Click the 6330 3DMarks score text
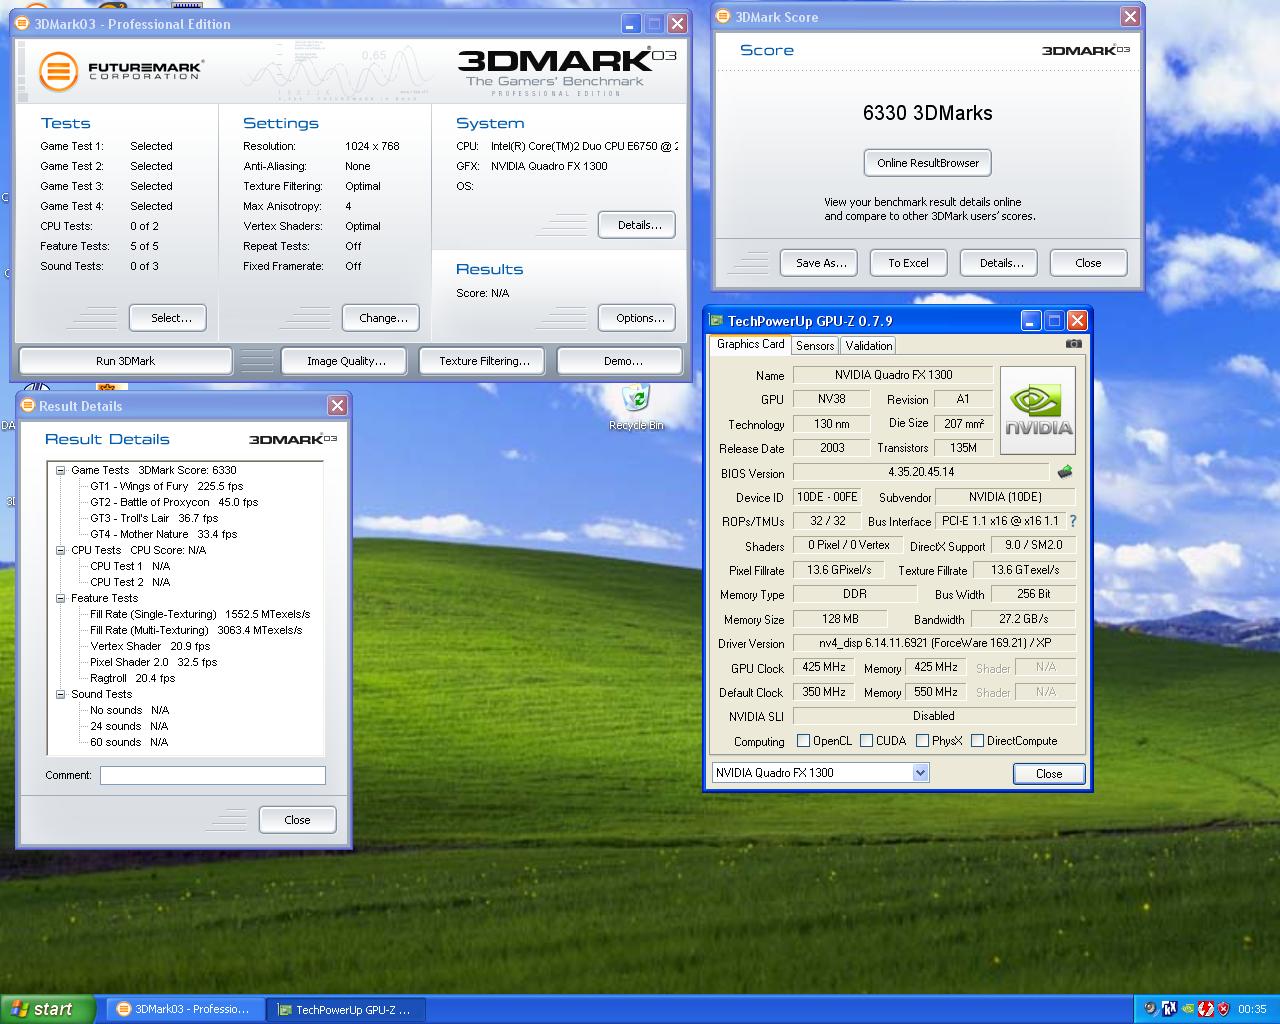 pyautogui.click(x=927, y=113)
